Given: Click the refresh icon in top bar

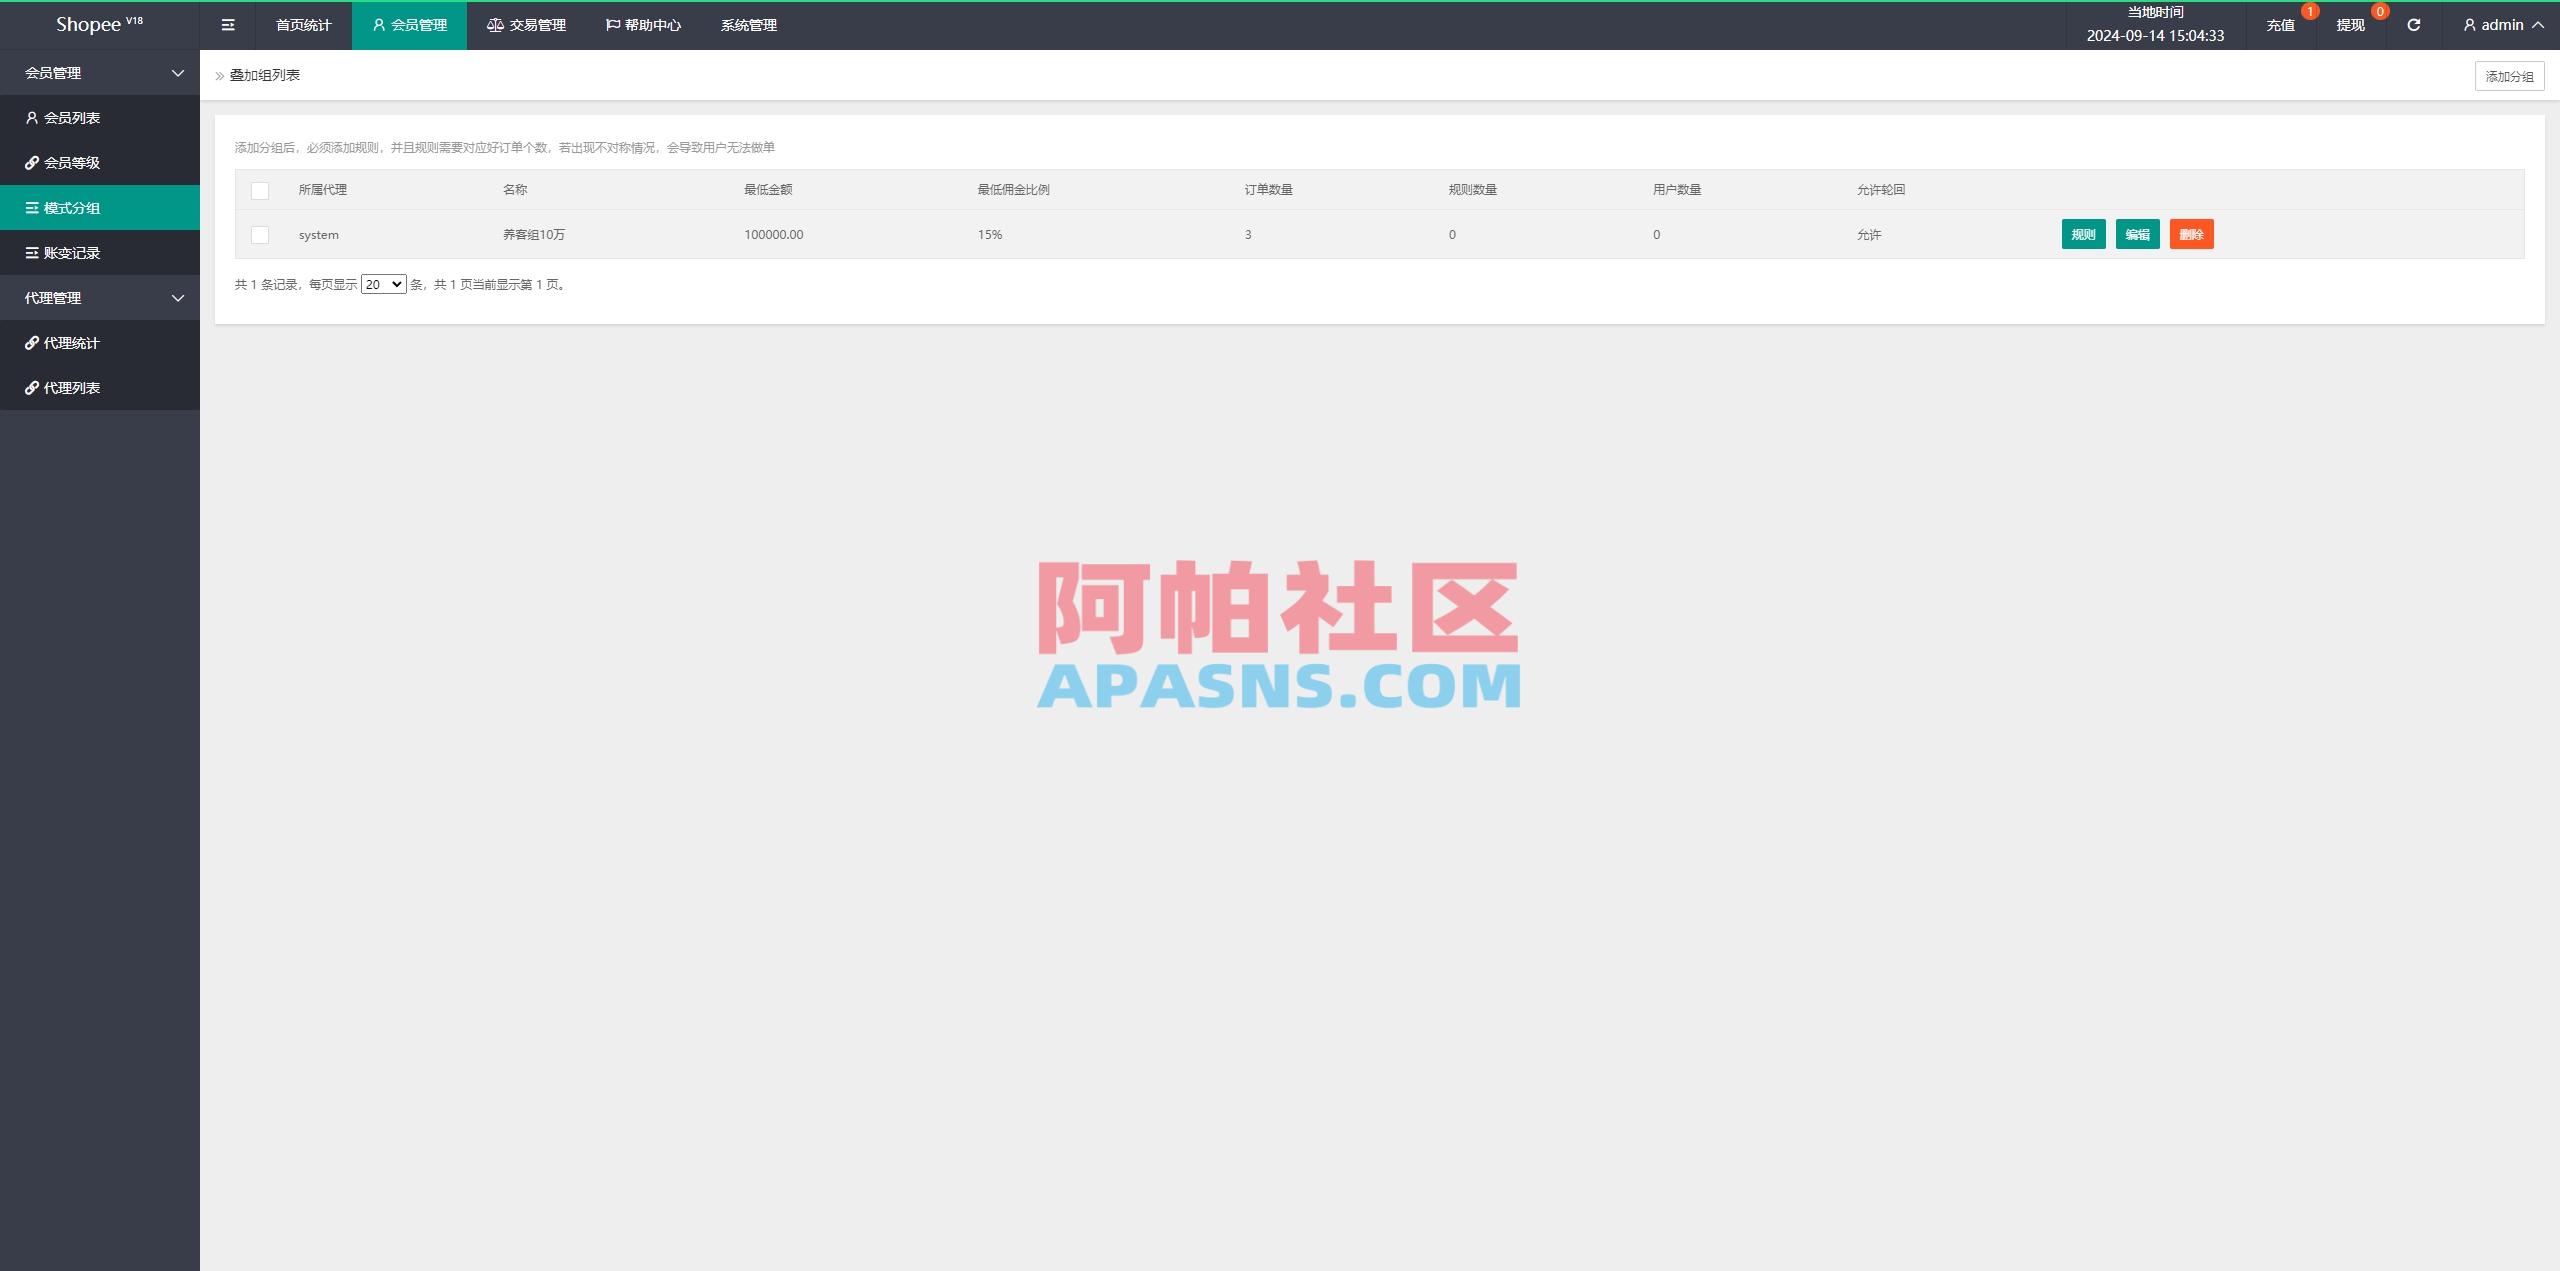Looking at the screenshot, I should (2413, 25).
